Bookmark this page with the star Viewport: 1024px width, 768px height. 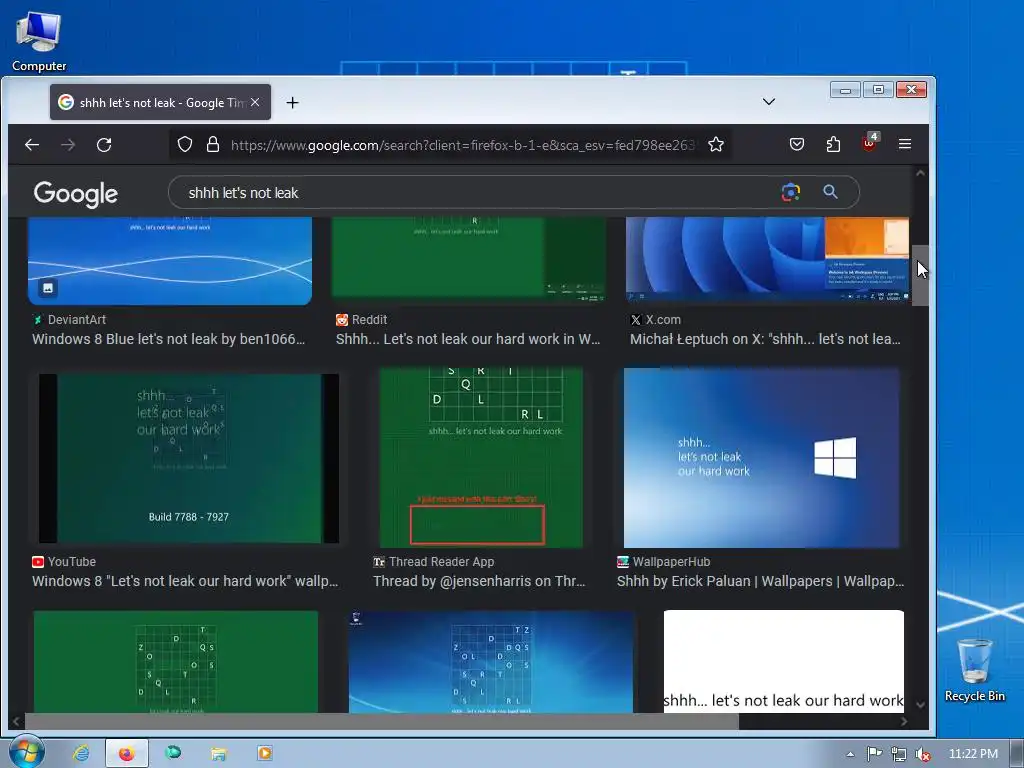point(716,144)
